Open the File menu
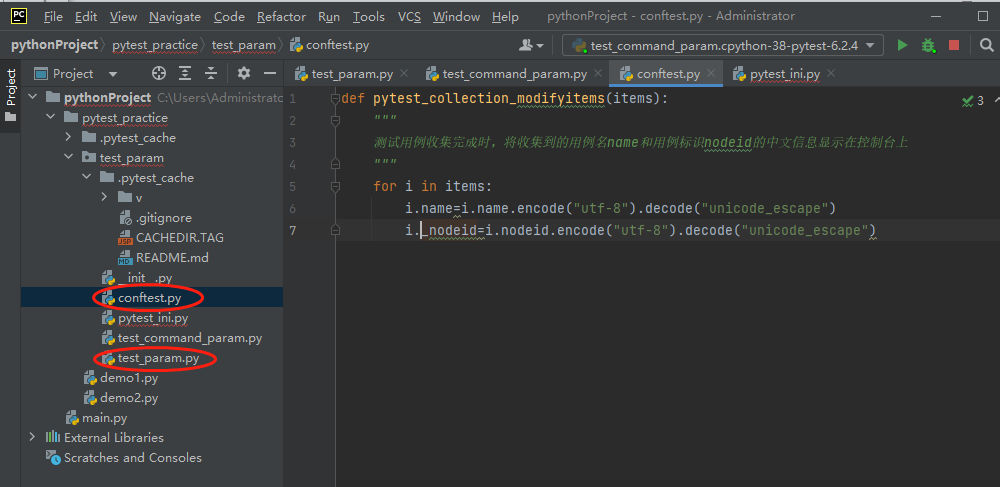 [54, 17]
